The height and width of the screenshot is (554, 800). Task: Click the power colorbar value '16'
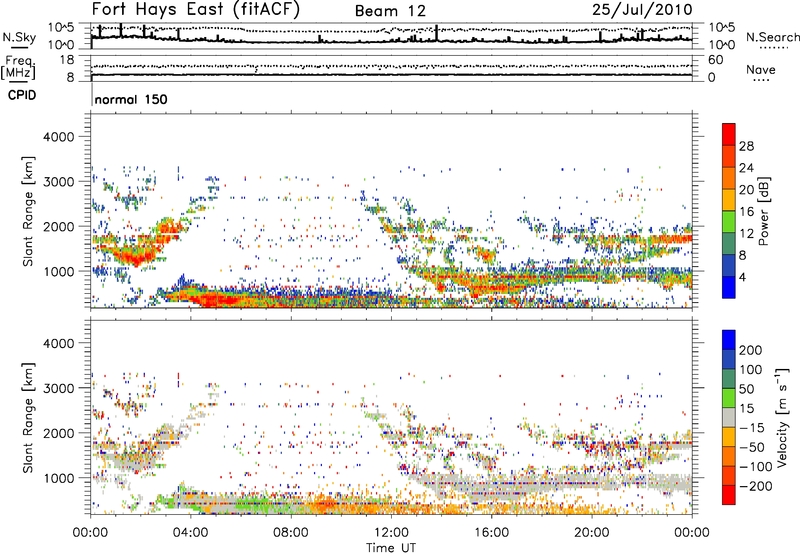pos(746,212)
